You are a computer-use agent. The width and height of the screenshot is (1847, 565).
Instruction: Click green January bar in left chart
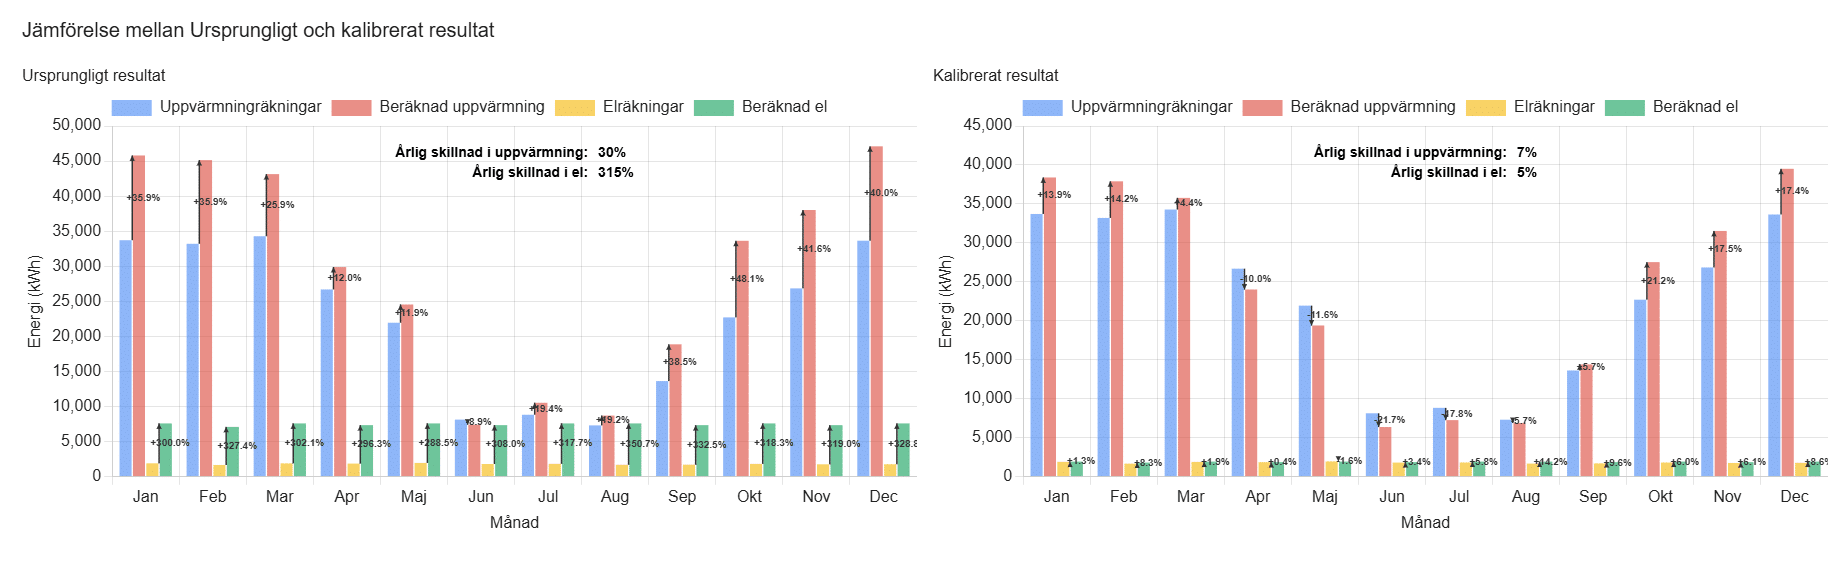click(x=166, y=450)
